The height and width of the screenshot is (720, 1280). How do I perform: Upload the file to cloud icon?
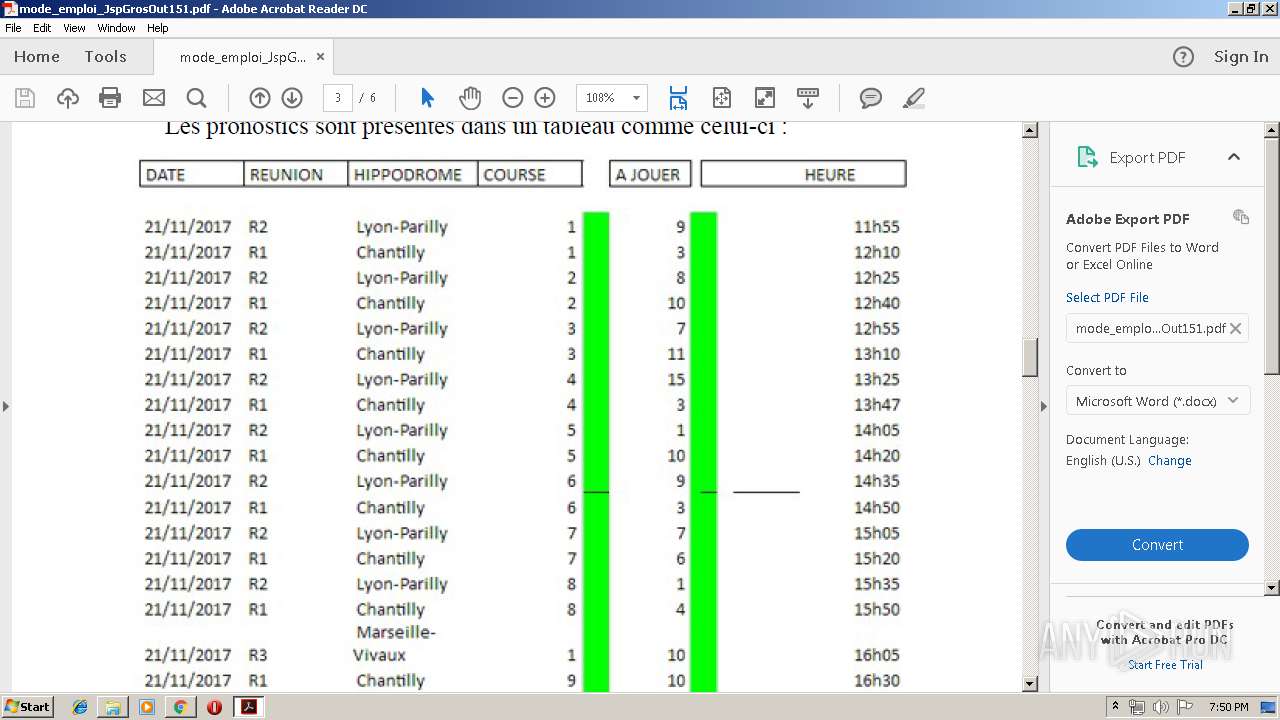coord(68,98)
